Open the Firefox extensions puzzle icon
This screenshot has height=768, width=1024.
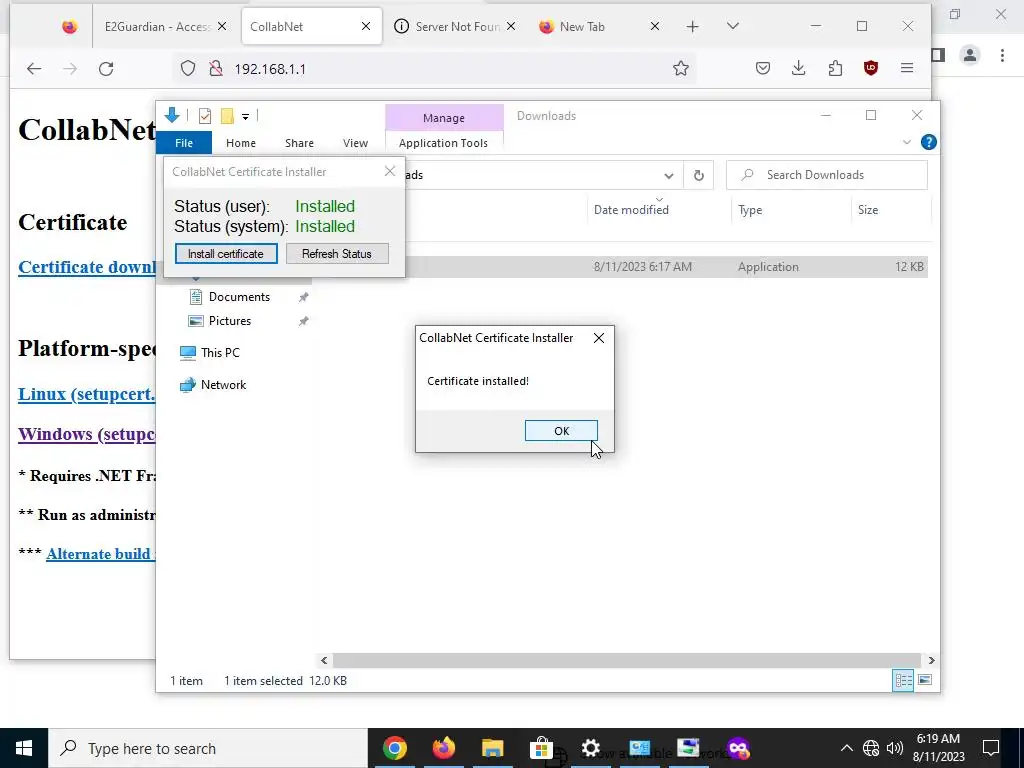pyautogui.click(x=835, y=68)
